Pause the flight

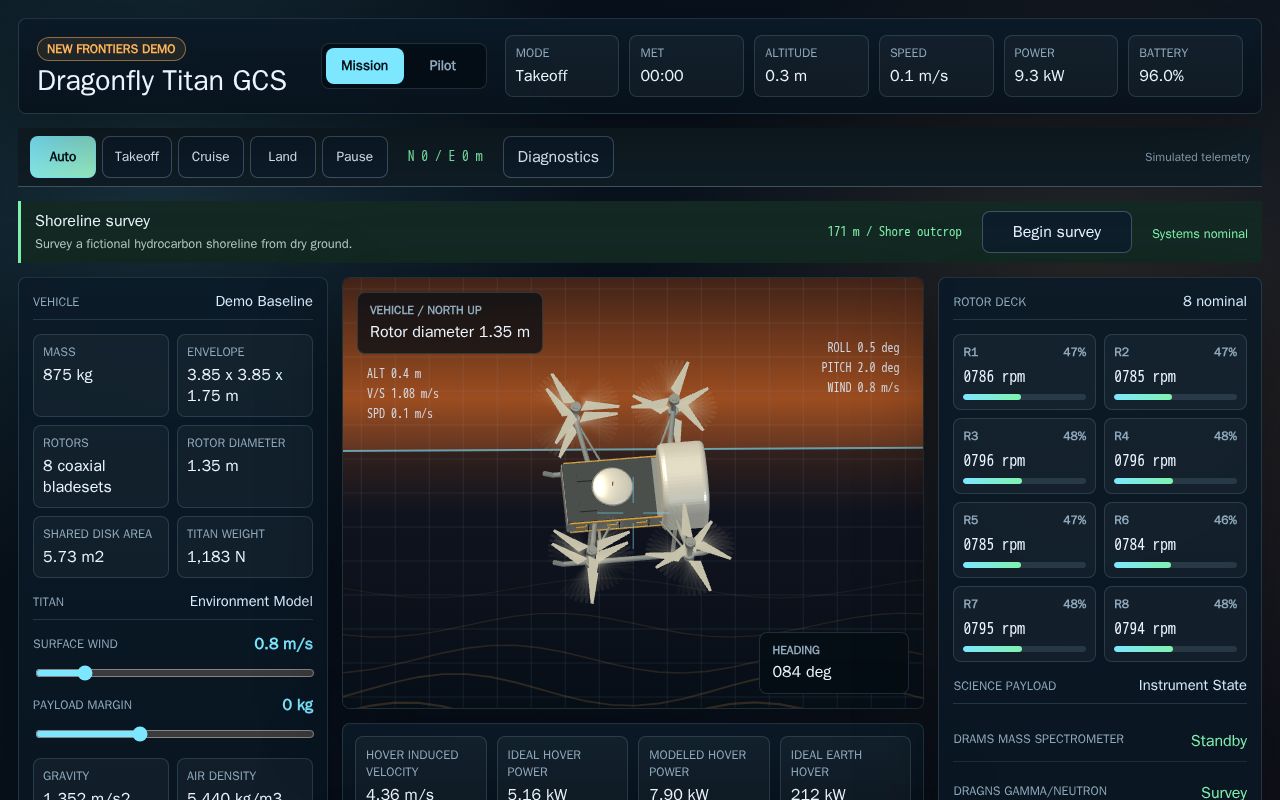(355, 157)
